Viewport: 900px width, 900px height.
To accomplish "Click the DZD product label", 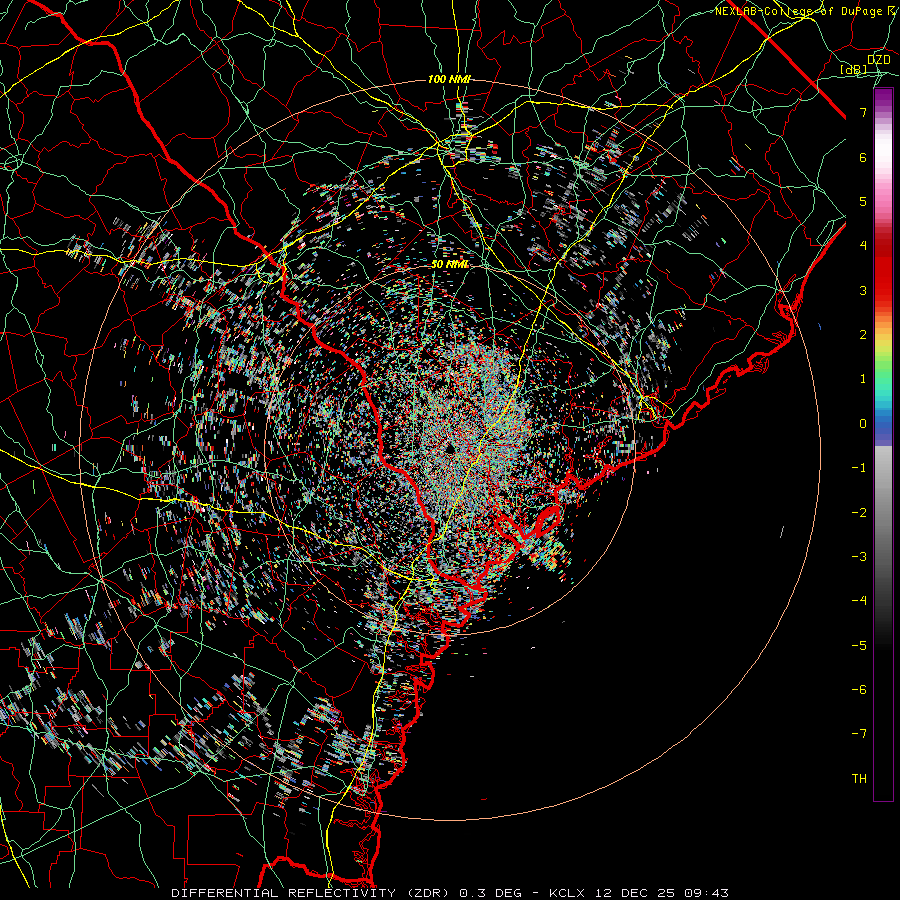I will click(x=878, y=60).
